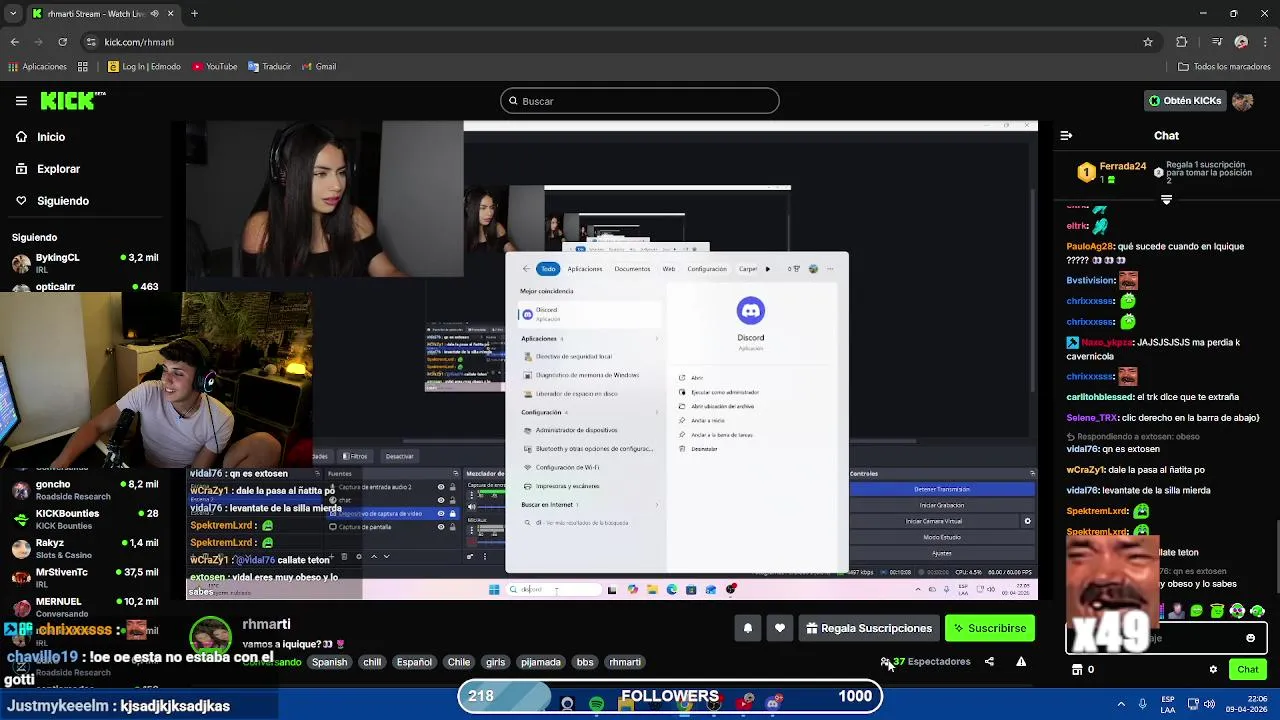
Task: Open BykingCL channel in following list
Action: [85, 263]
